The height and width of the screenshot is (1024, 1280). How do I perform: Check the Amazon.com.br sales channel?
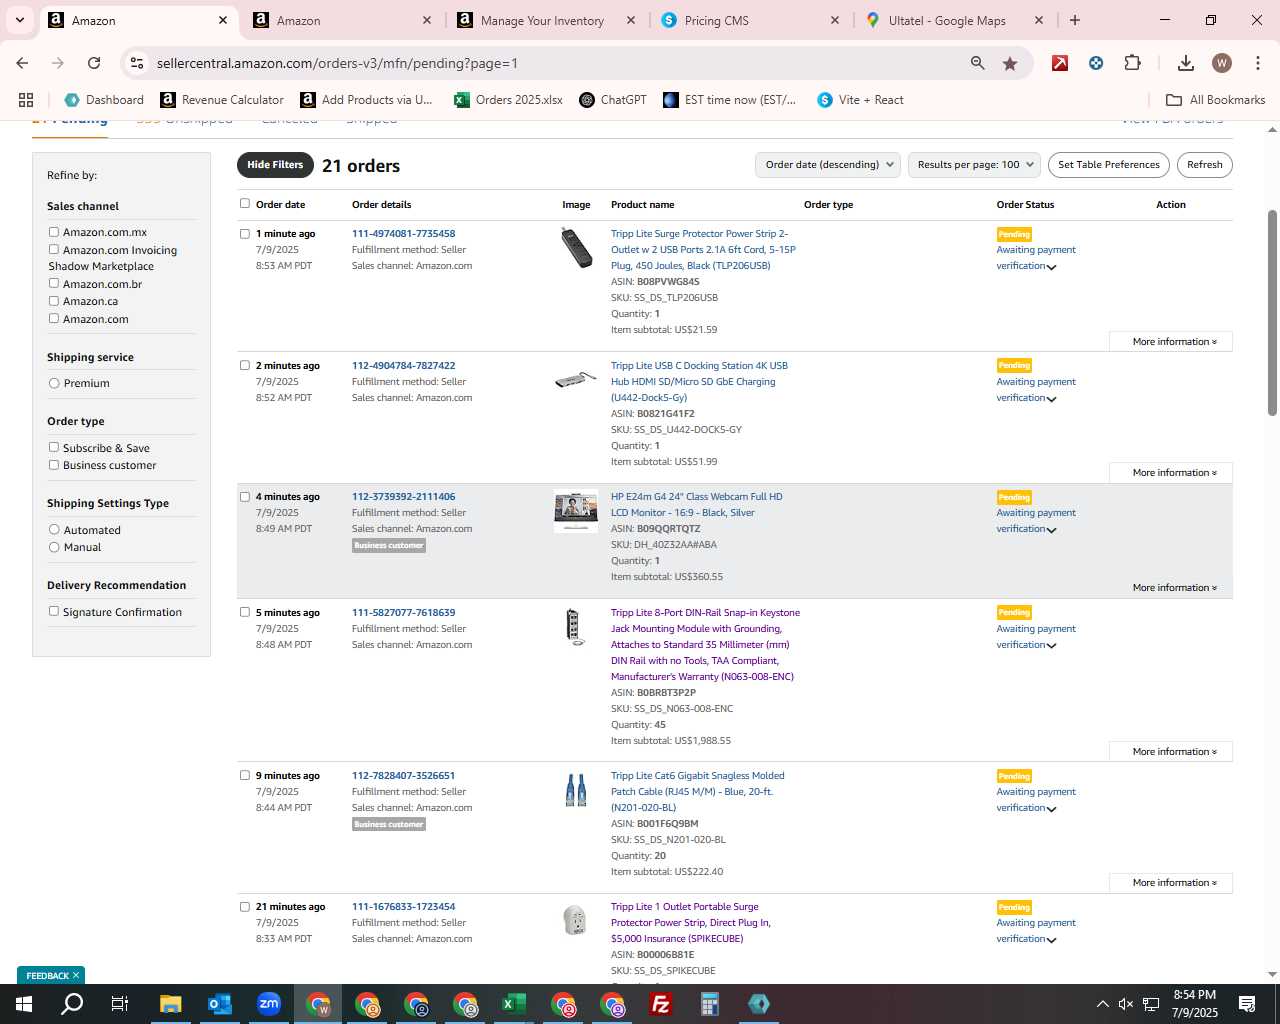(x=54, y=283)
